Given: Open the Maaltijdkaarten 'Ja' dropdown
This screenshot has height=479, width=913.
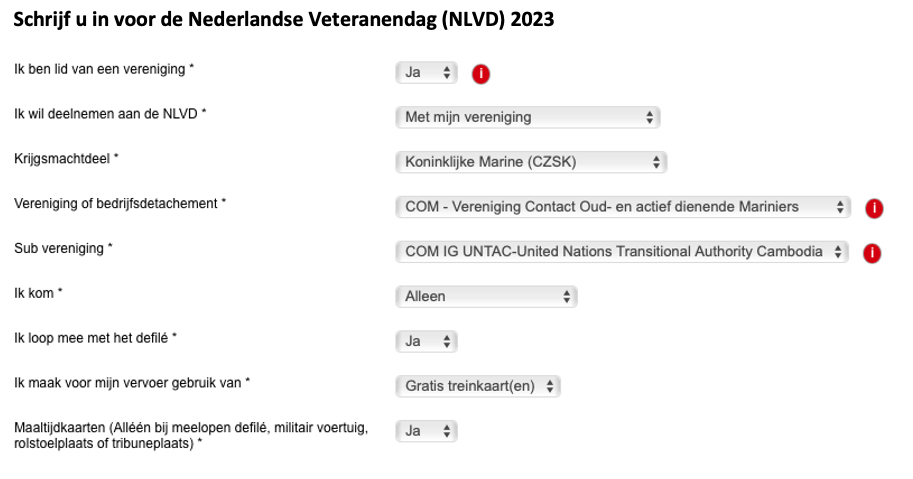Looking at the screenshot, I should pos(426,431).
